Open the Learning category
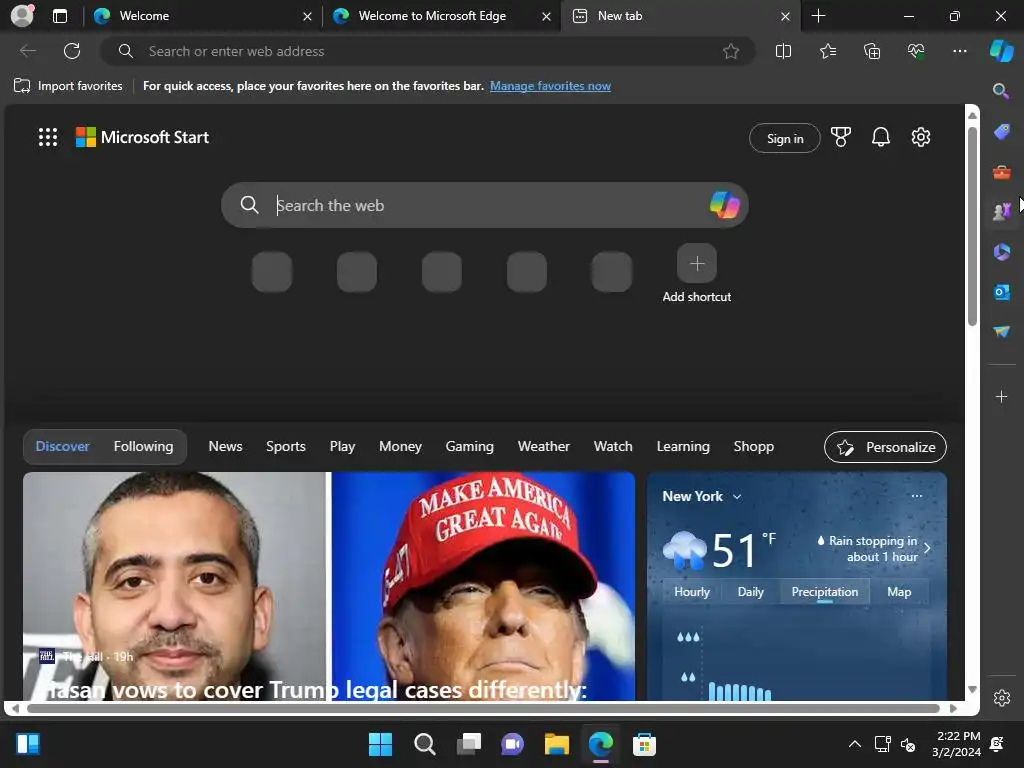 pos(683,447)
